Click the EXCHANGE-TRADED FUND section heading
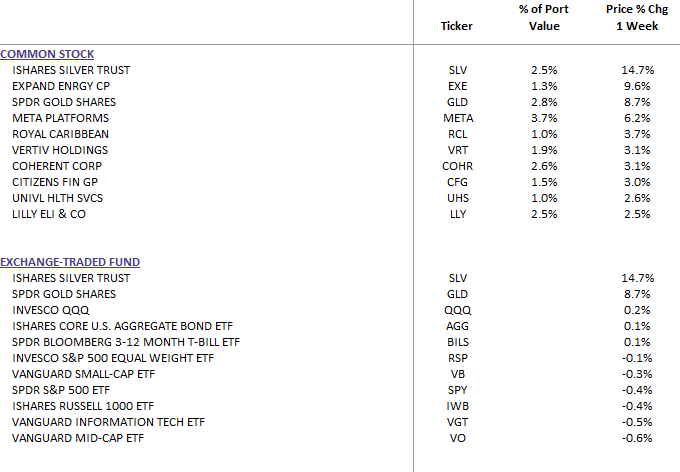Screen dimensions: 680x472 70,262
